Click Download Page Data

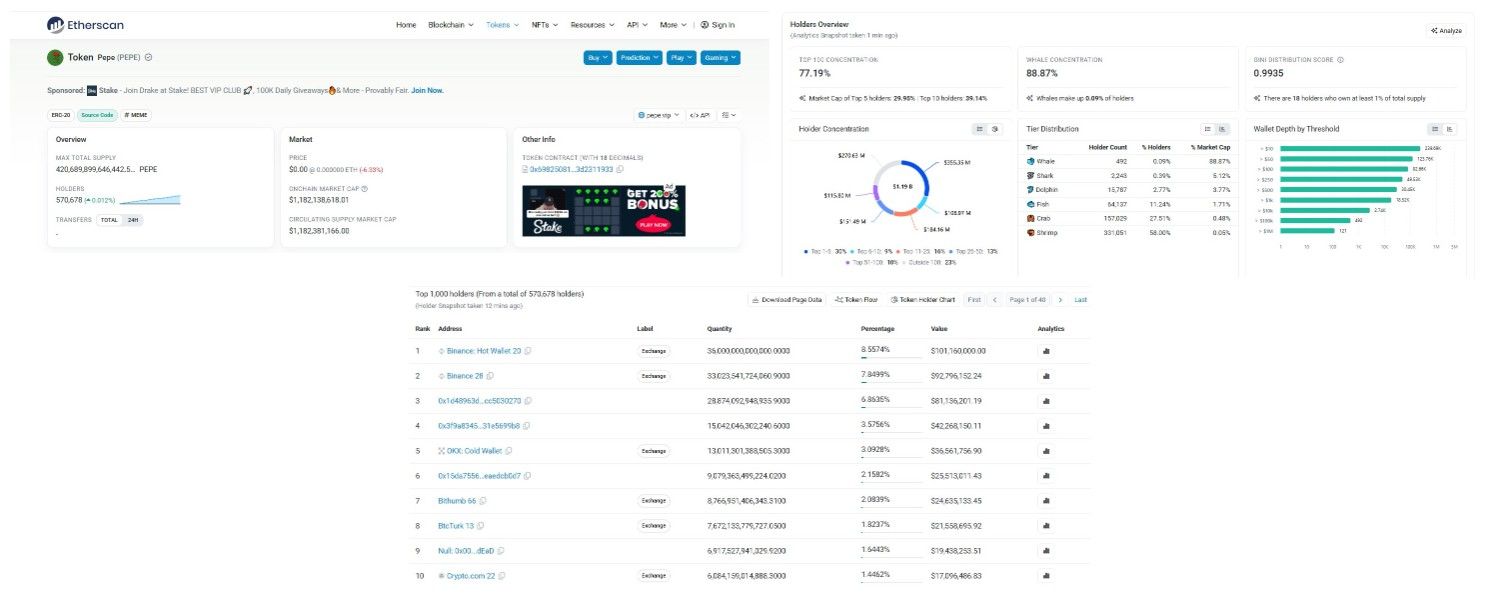pyautogui.click(x=788, y=300)
